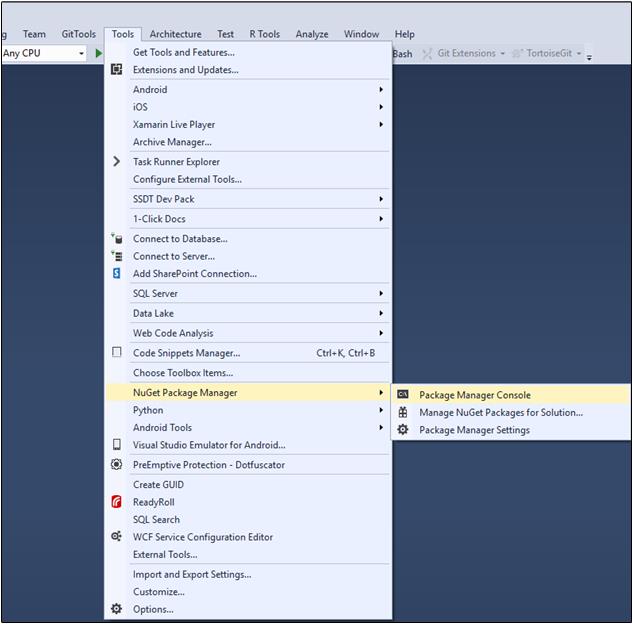This screenshot has height=624, width=633.
Task: Open Add SharePoint Connection
Action: 248,273
